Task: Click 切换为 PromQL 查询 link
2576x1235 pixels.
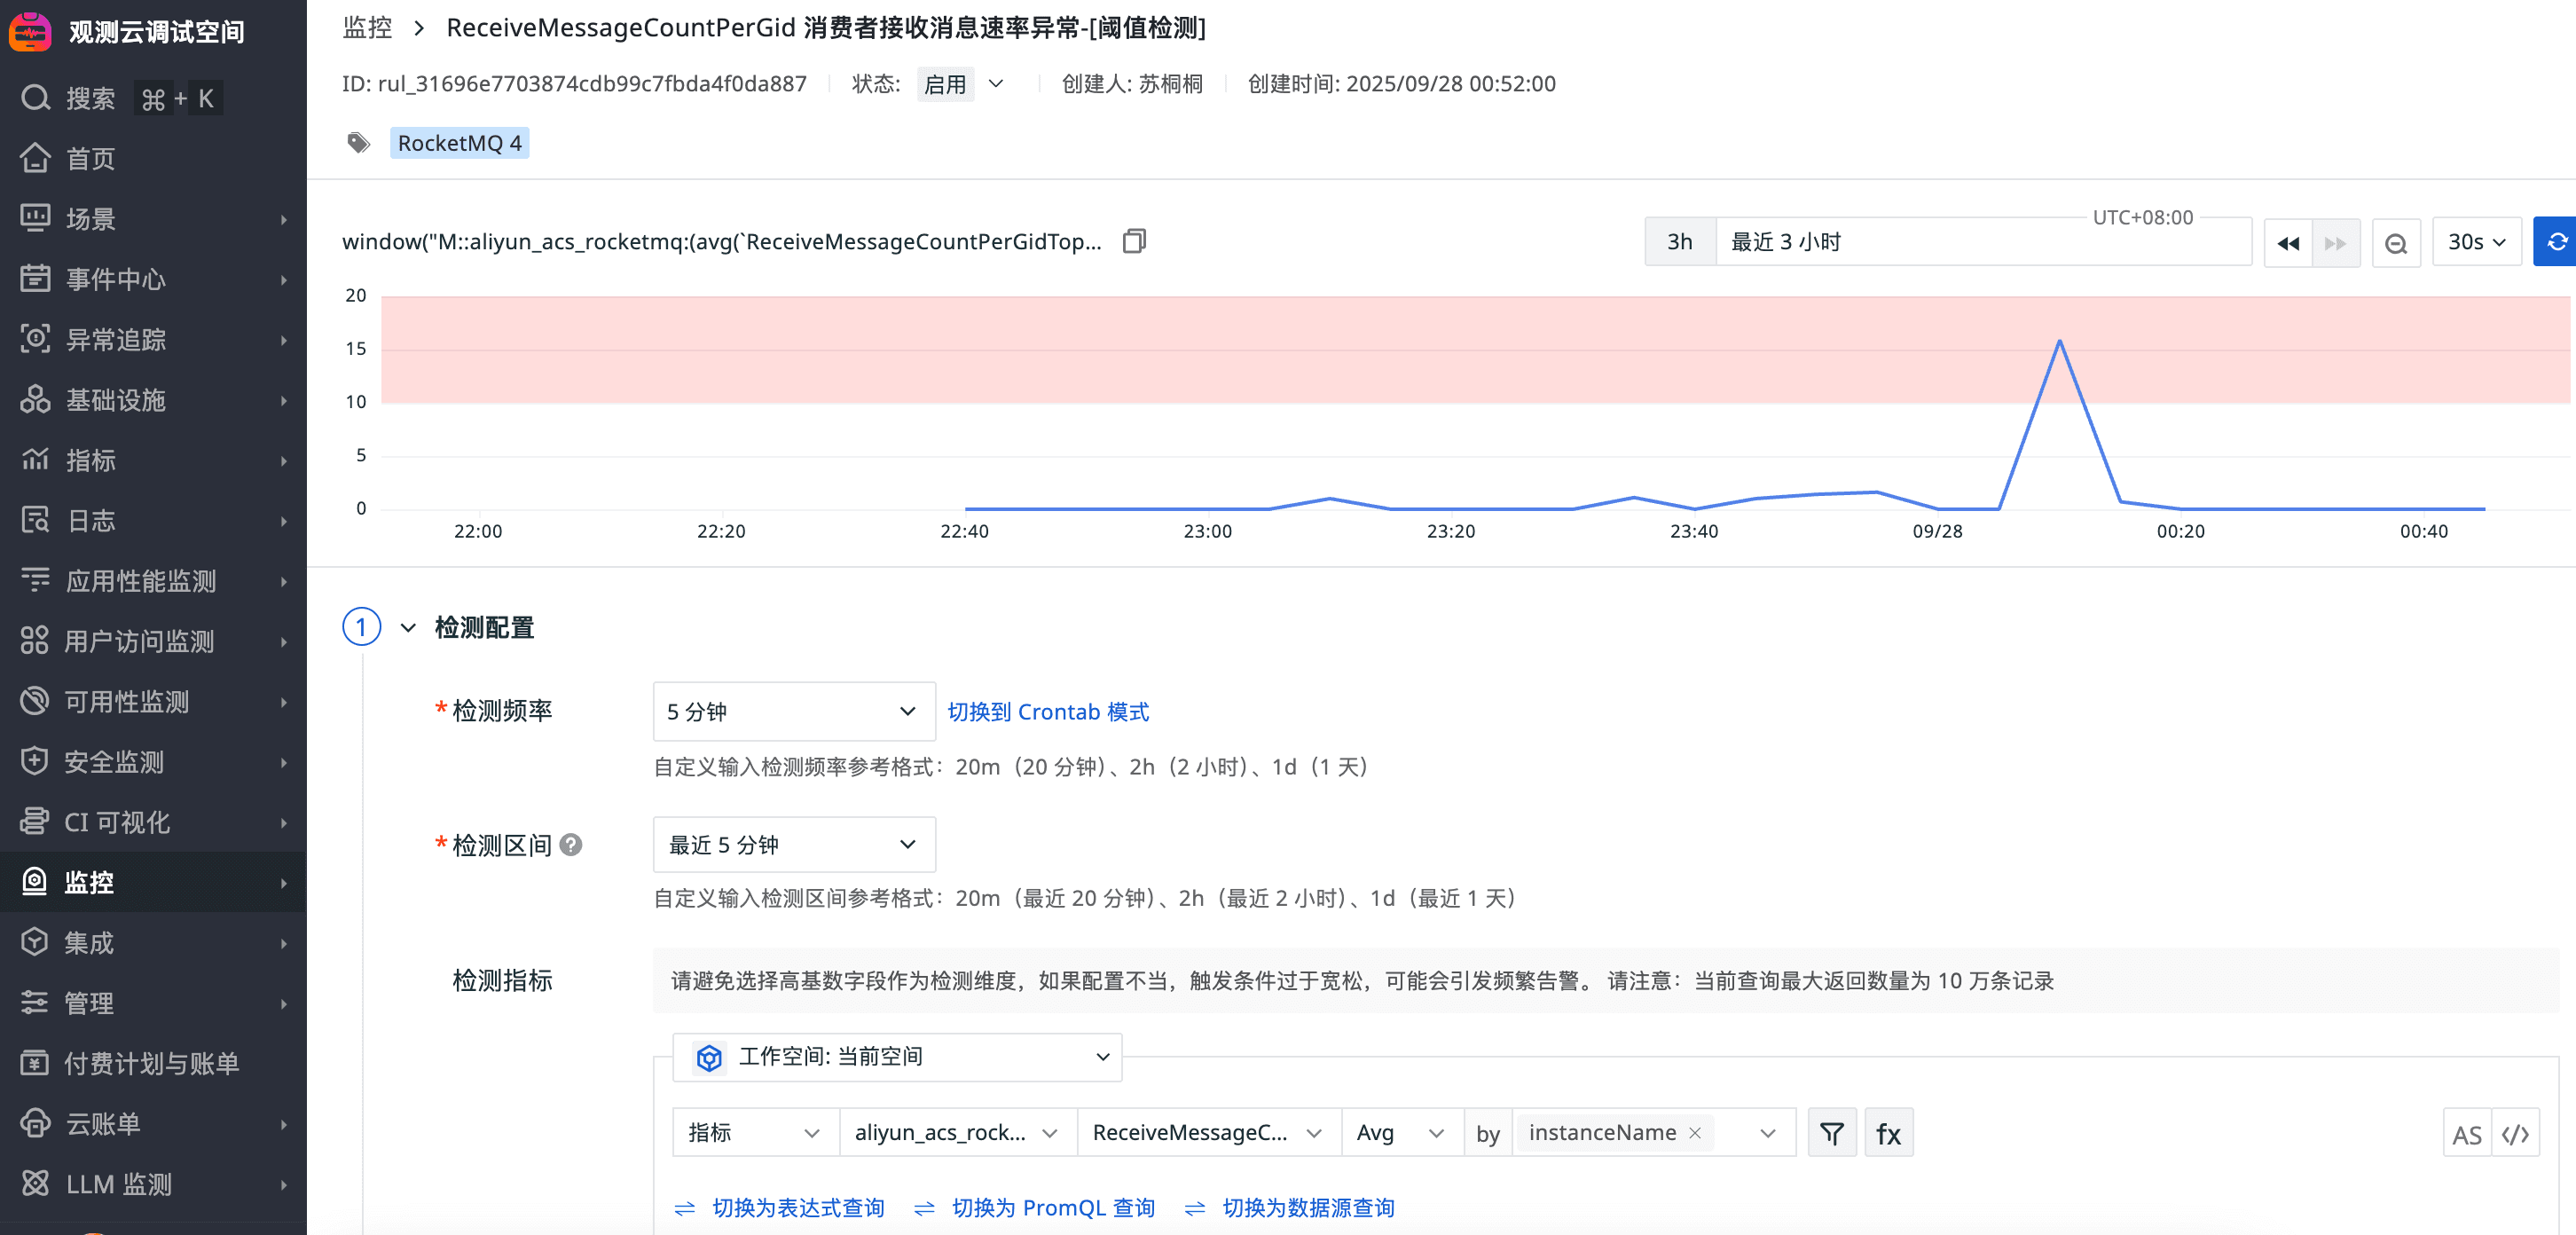Action: tap(1052, 1208)
